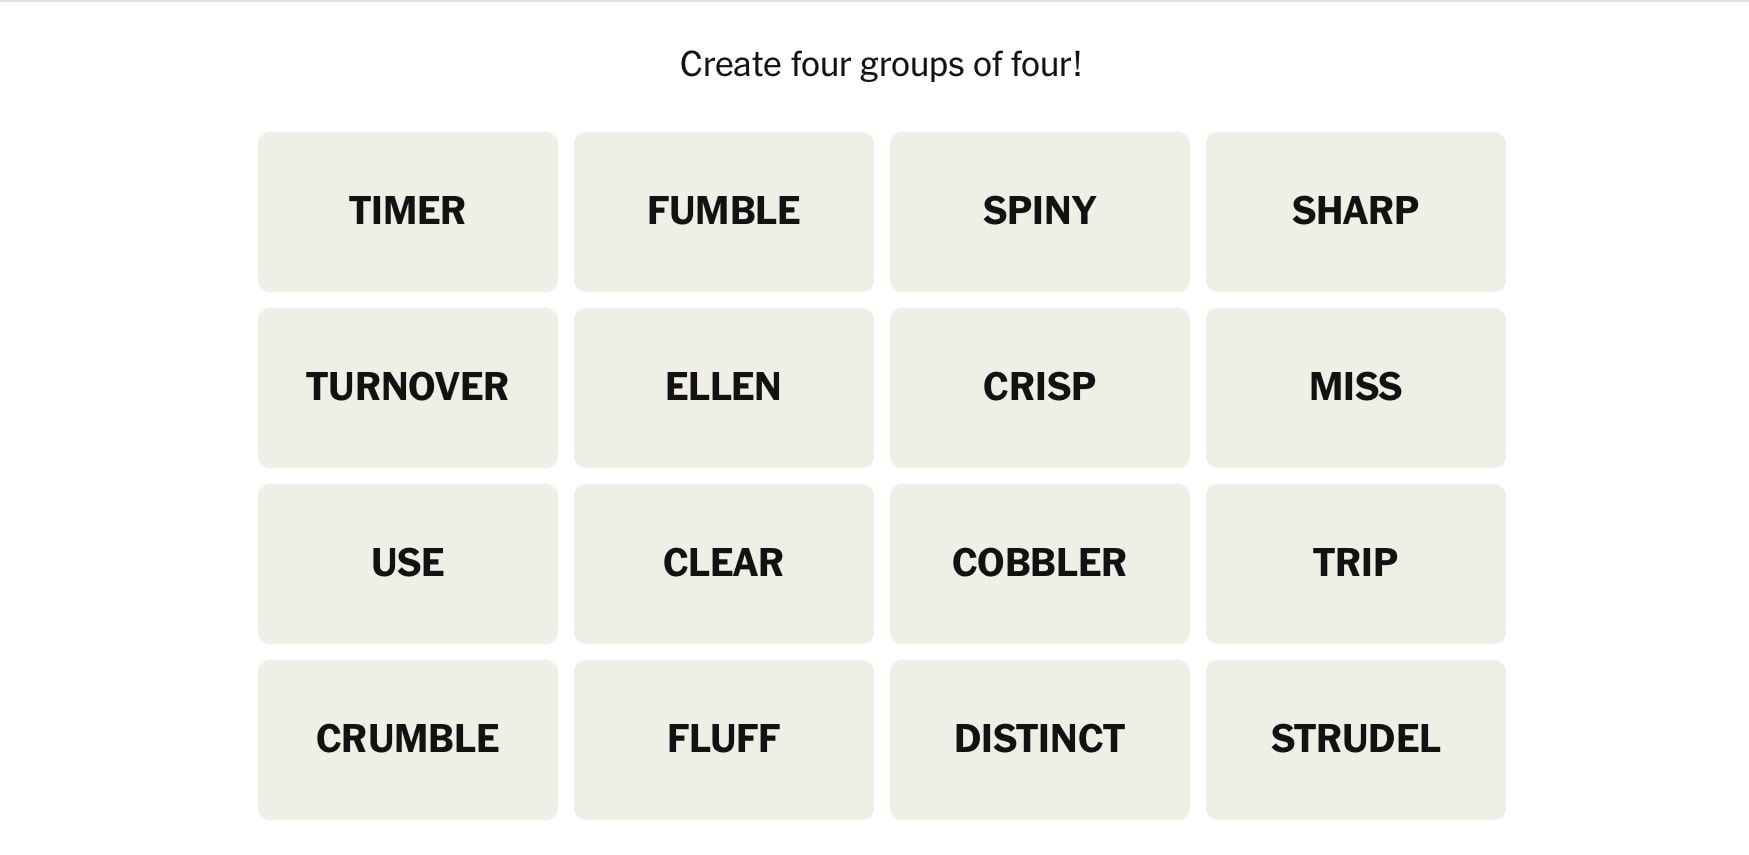This screenshot has width=1749, height=855.
Task: Select the CRISP tile
Action: (1039, 388)
